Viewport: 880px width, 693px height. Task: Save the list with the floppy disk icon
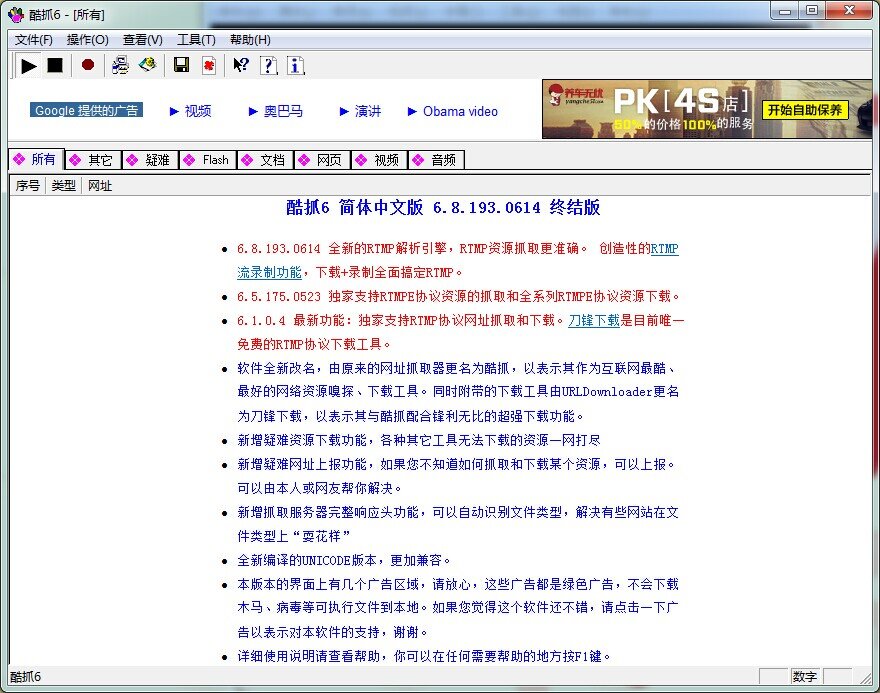(x=181, y=65)
